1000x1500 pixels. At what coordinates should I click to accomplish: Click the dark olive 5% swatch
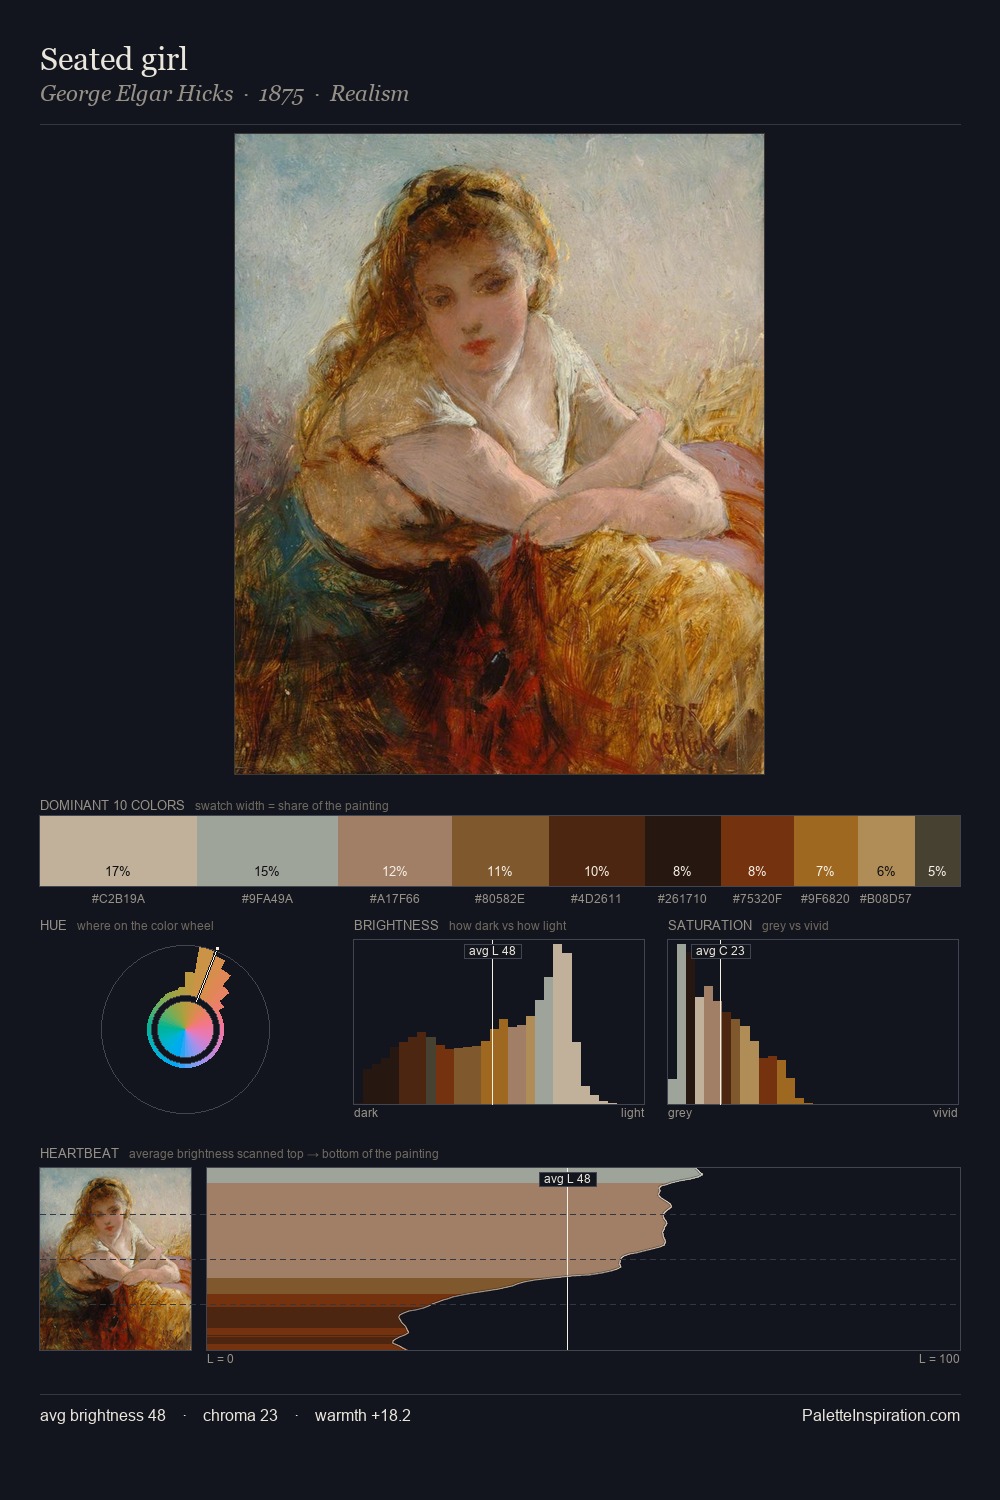point(937,851)
